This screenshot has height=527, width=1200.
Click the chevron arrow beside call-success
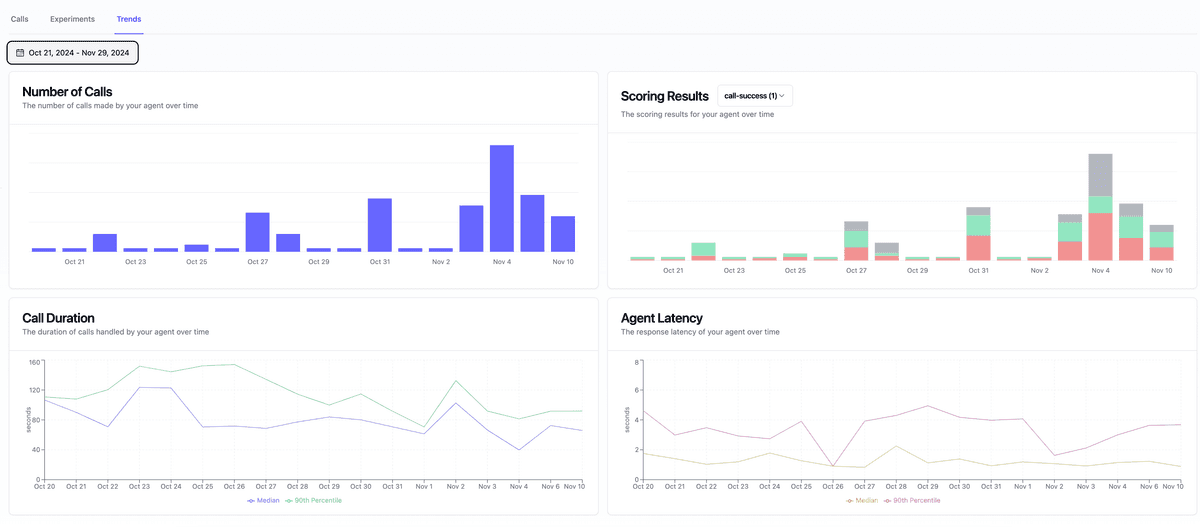point(781,96)
